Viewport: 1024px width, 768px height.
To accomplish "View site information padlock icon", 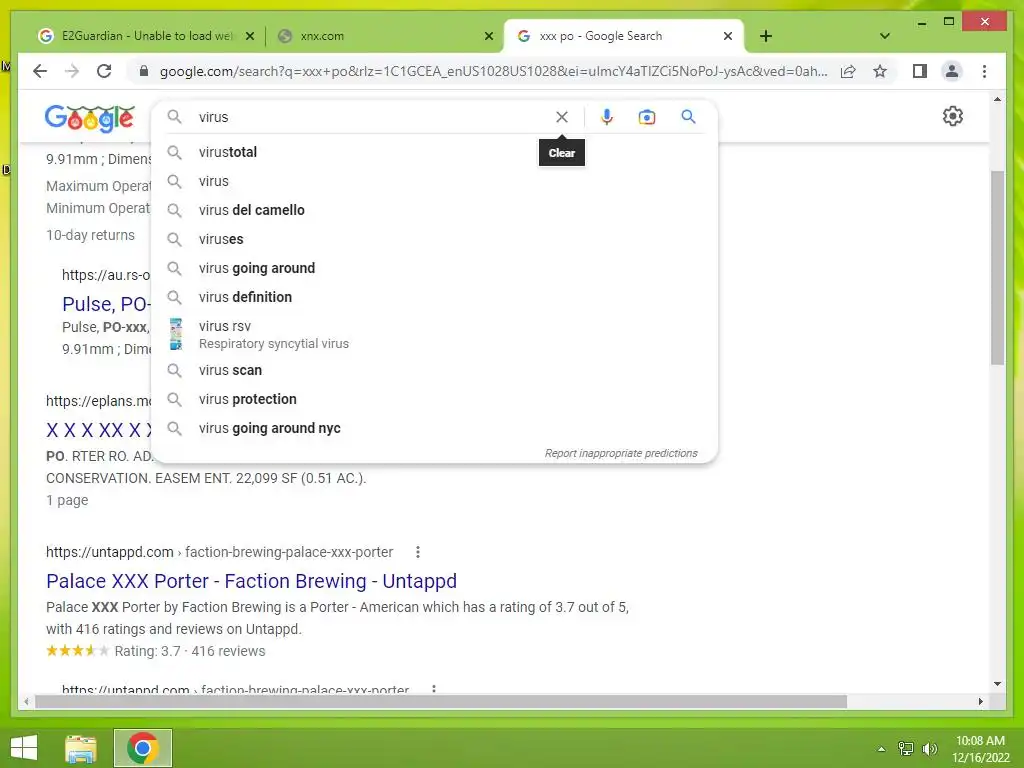I will 144,71.
